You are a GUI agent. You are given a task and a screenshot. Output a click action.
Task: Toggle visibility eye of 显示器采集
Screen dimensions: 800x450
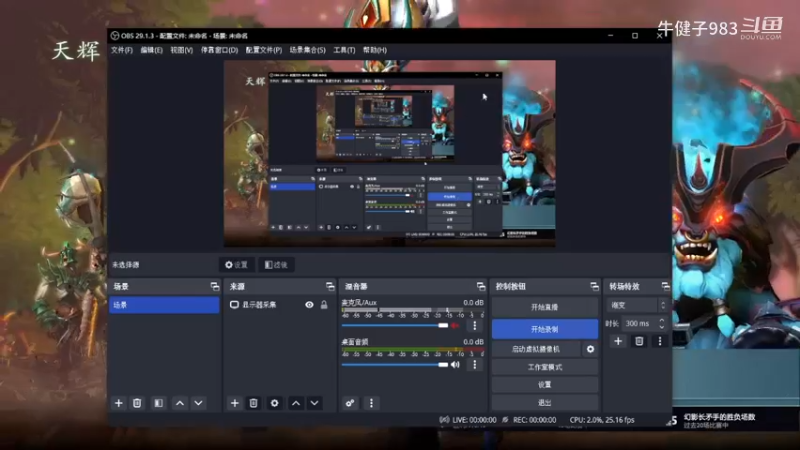[309, 305]
